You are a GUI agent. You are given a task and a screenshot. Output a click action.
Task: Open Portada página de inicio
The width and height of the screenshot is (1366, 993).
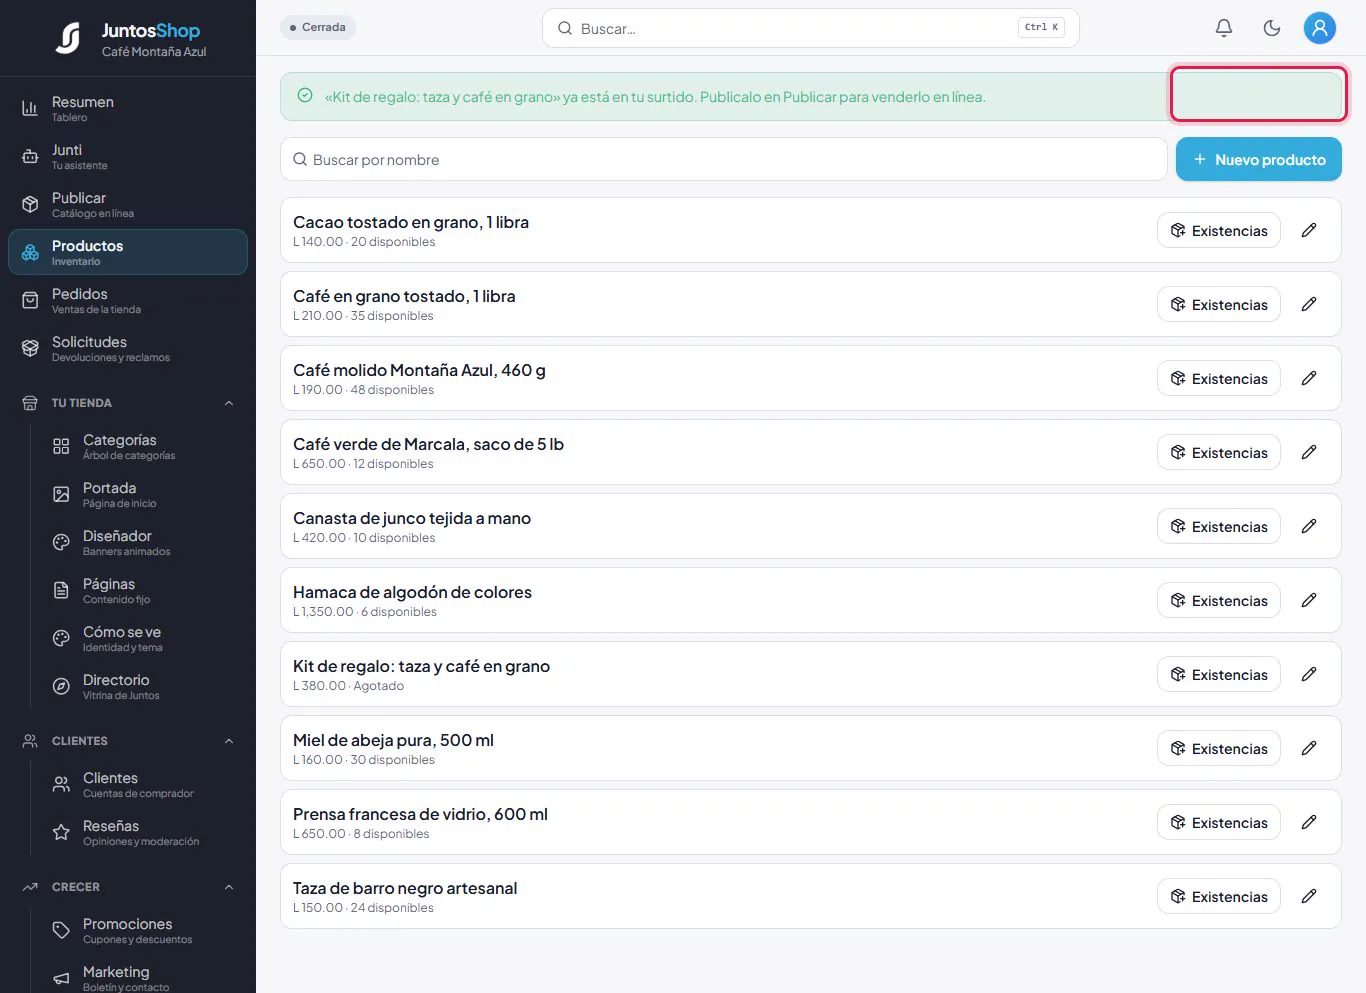click(x=143, y=494)
